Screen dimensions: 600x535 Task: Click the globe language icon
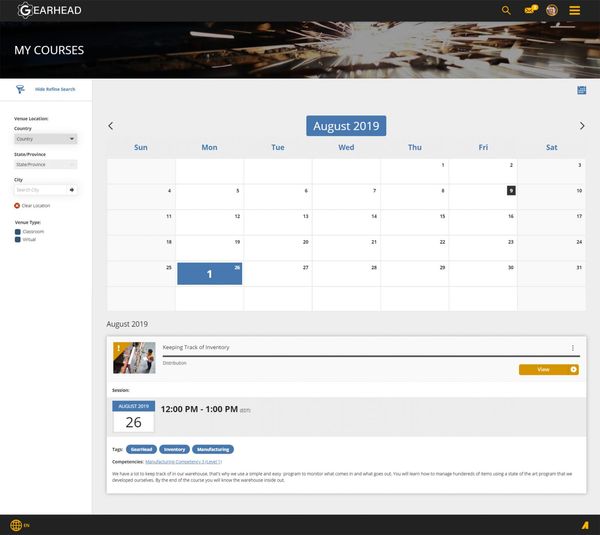15,525
